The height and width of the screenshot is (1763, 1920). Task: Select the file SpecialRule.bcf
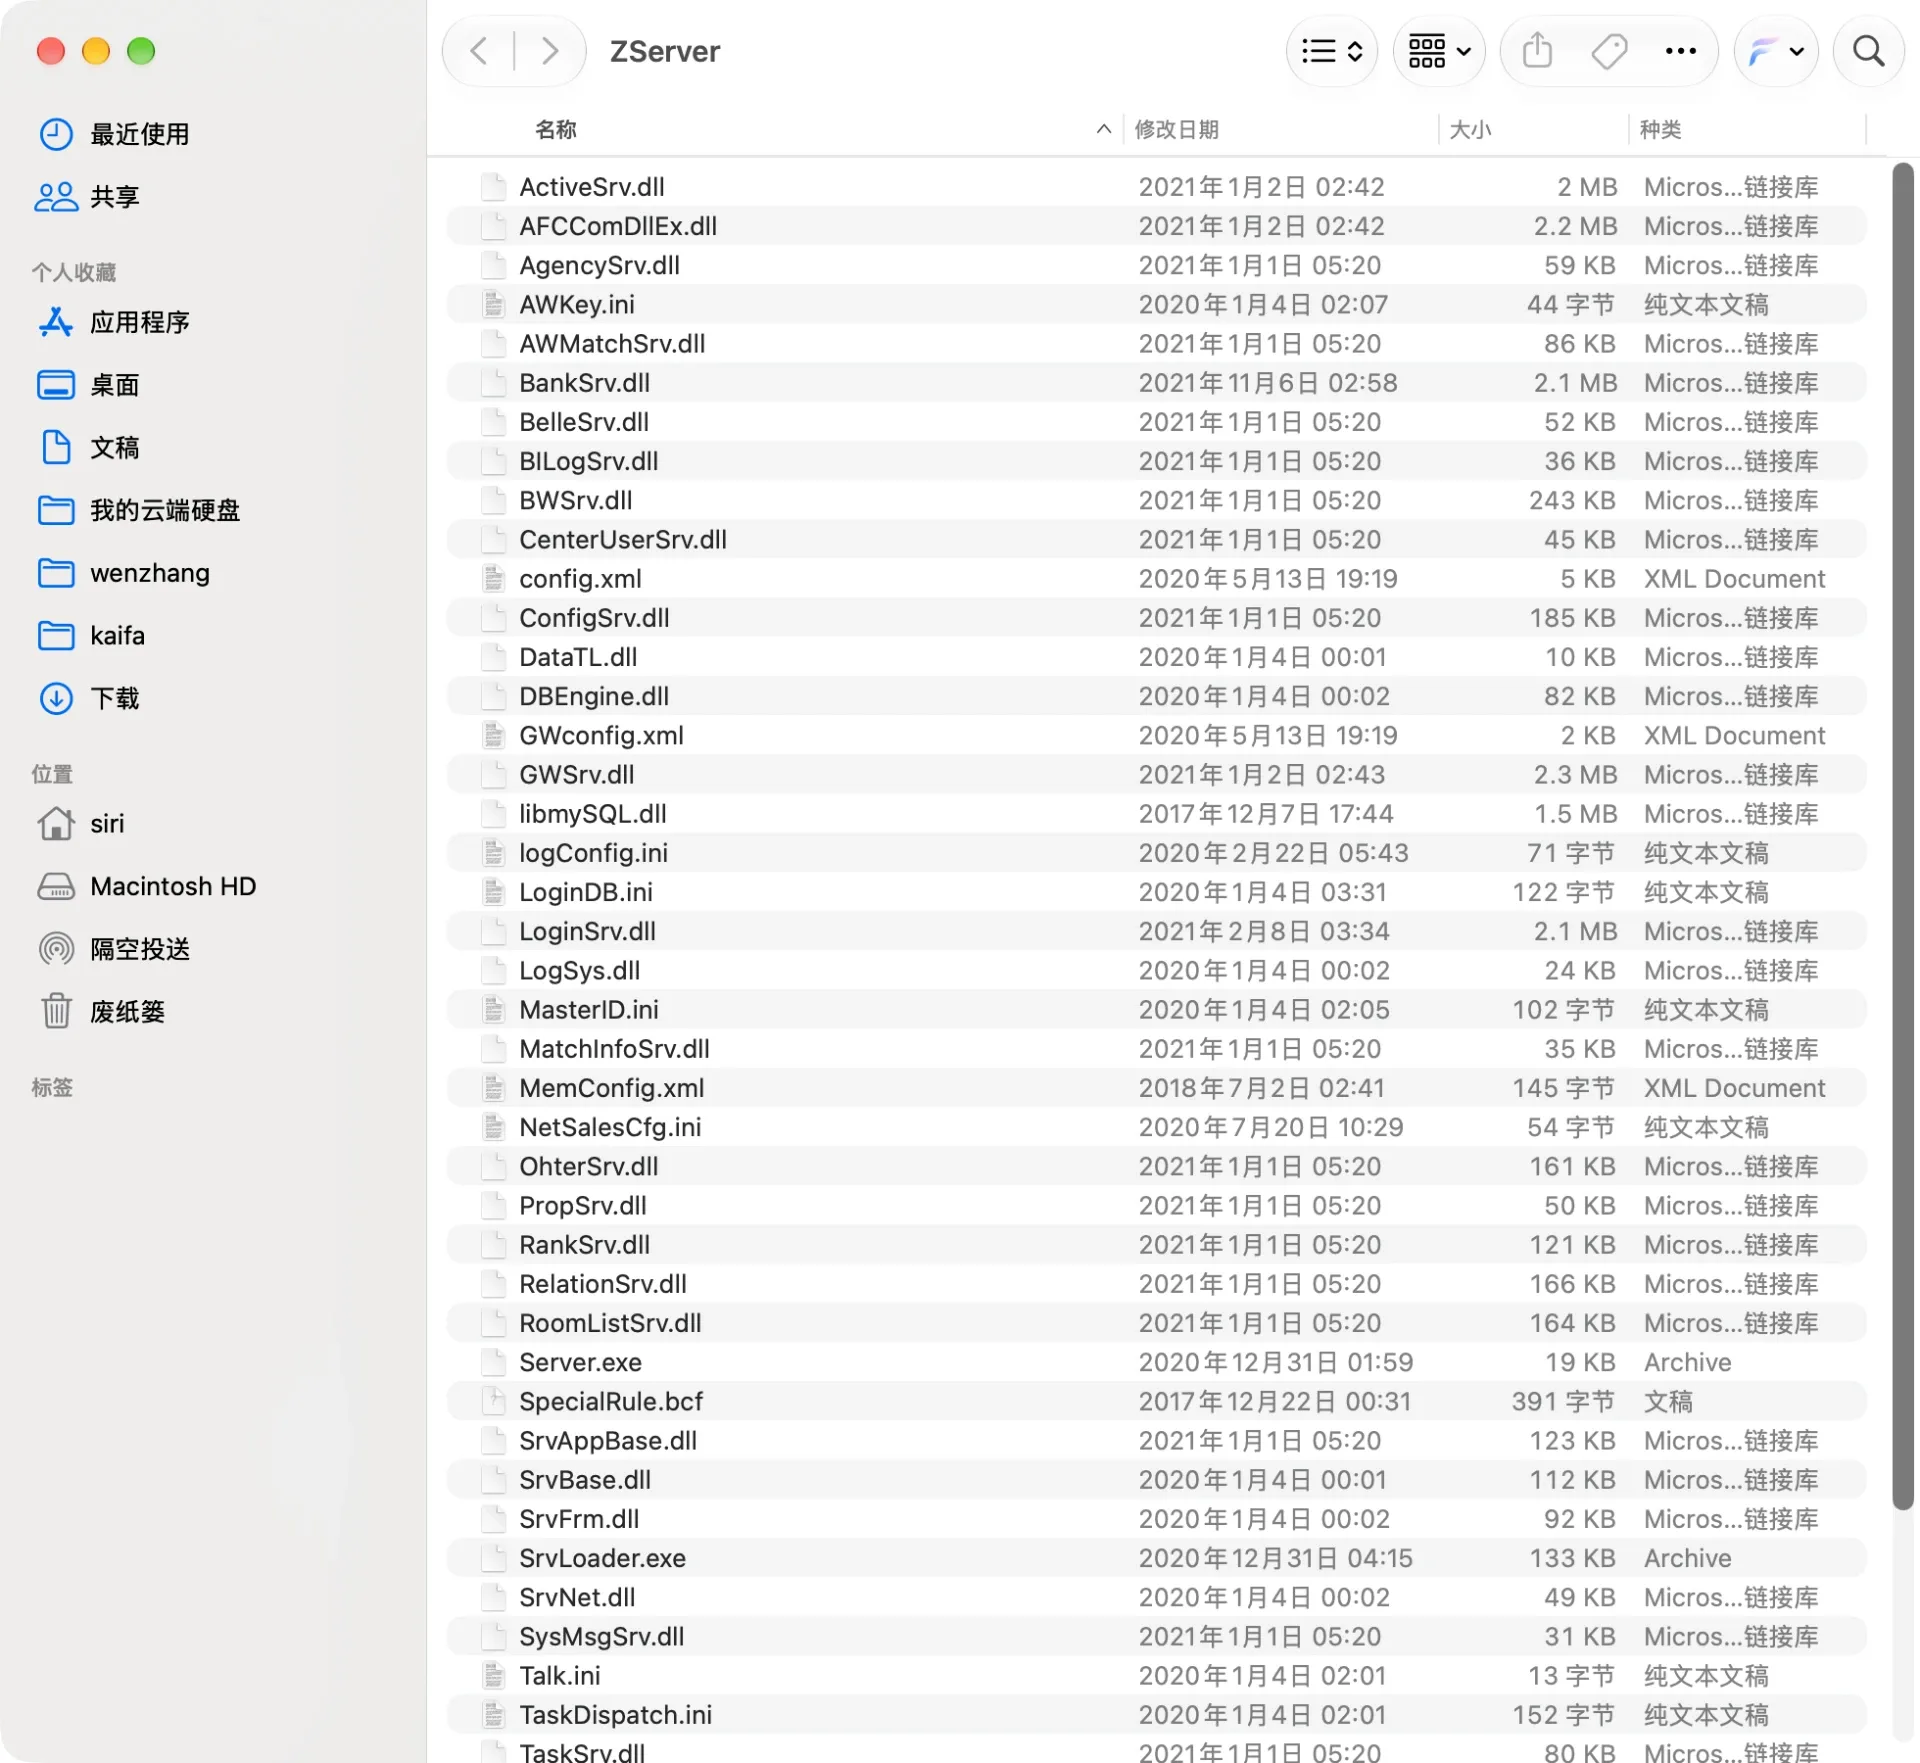(x=1156, y=1401)
